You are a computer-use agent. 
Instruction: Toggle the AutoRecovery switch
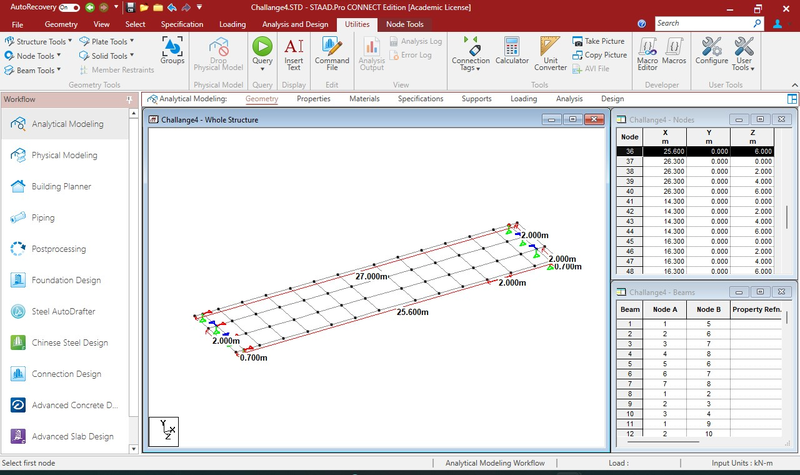(71, 7)
